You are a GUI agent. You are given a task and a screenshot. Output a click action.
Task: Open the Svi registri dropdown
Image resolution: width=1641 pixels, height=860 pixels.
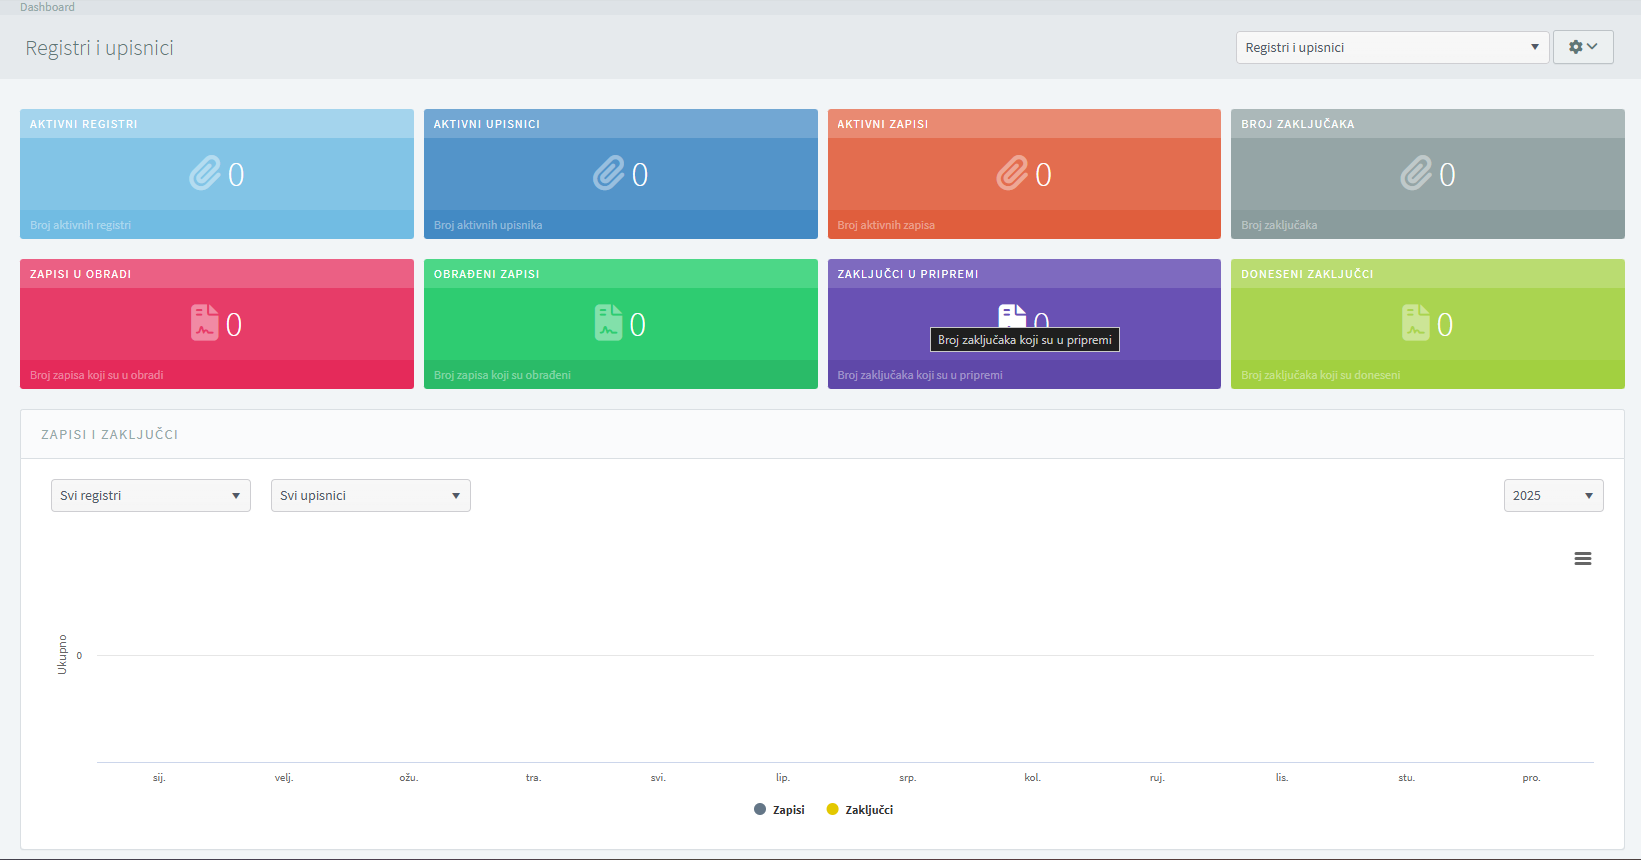pos(150,496)
